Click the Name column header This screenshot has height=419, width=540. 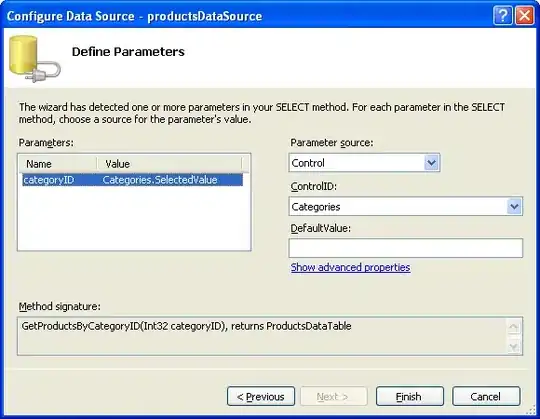[58, 164]
